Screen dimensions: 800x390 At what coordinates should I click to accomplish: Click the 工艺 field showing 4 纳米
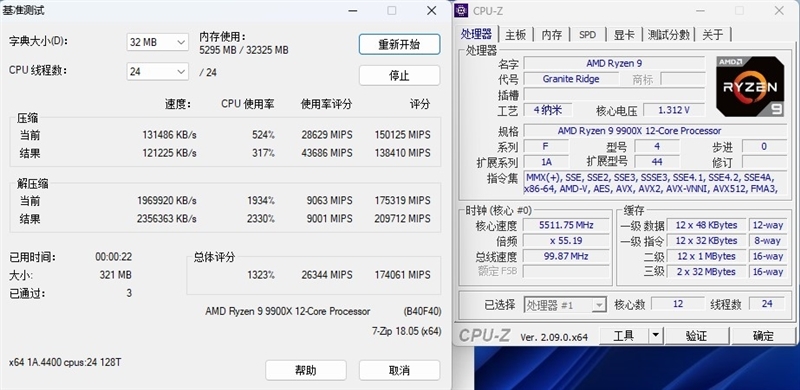[547, 110]
